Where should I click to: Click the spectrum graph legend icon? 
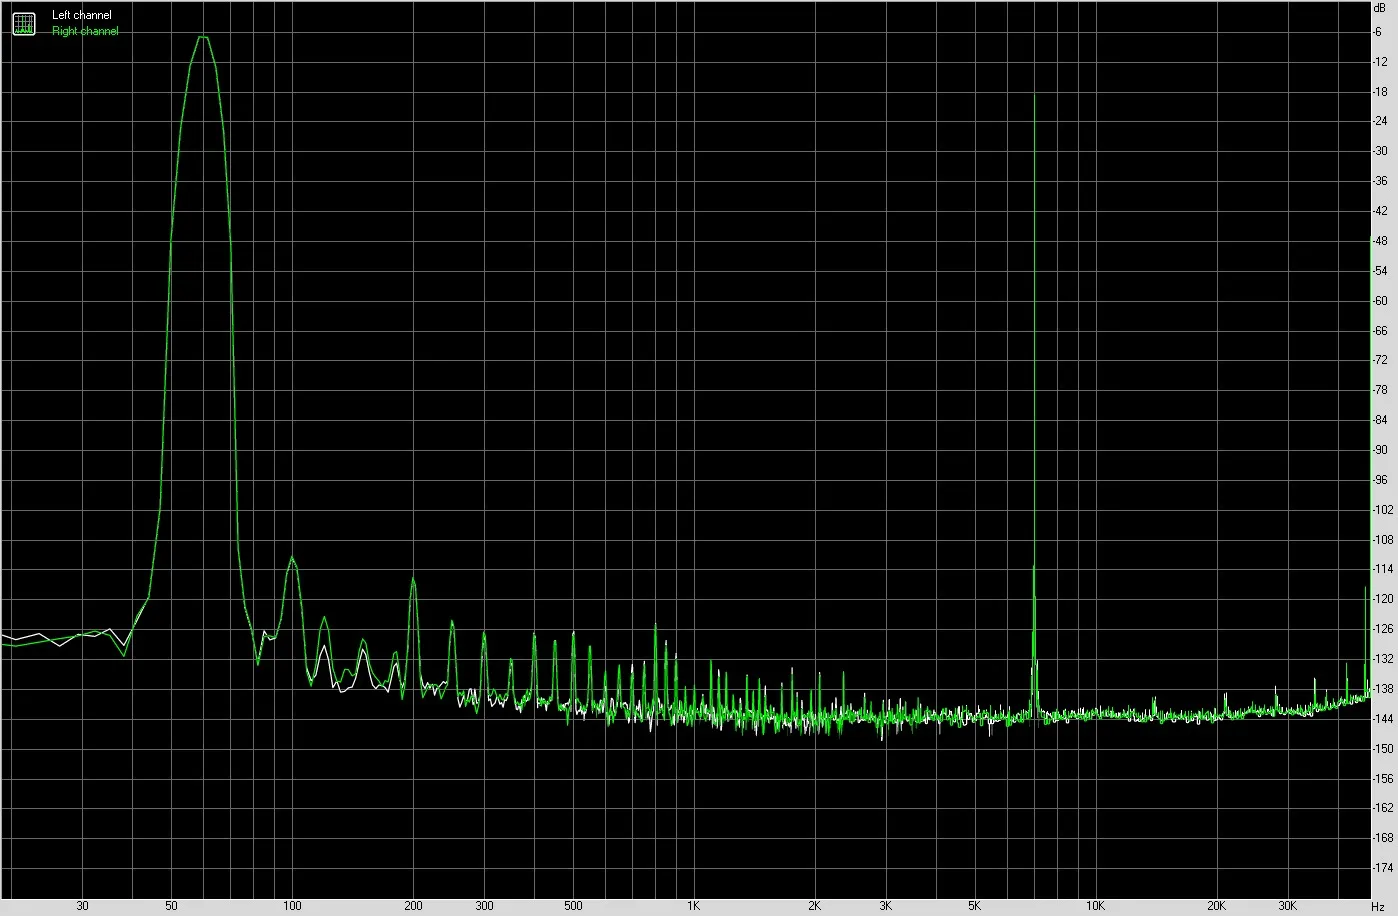pos(23,23)
